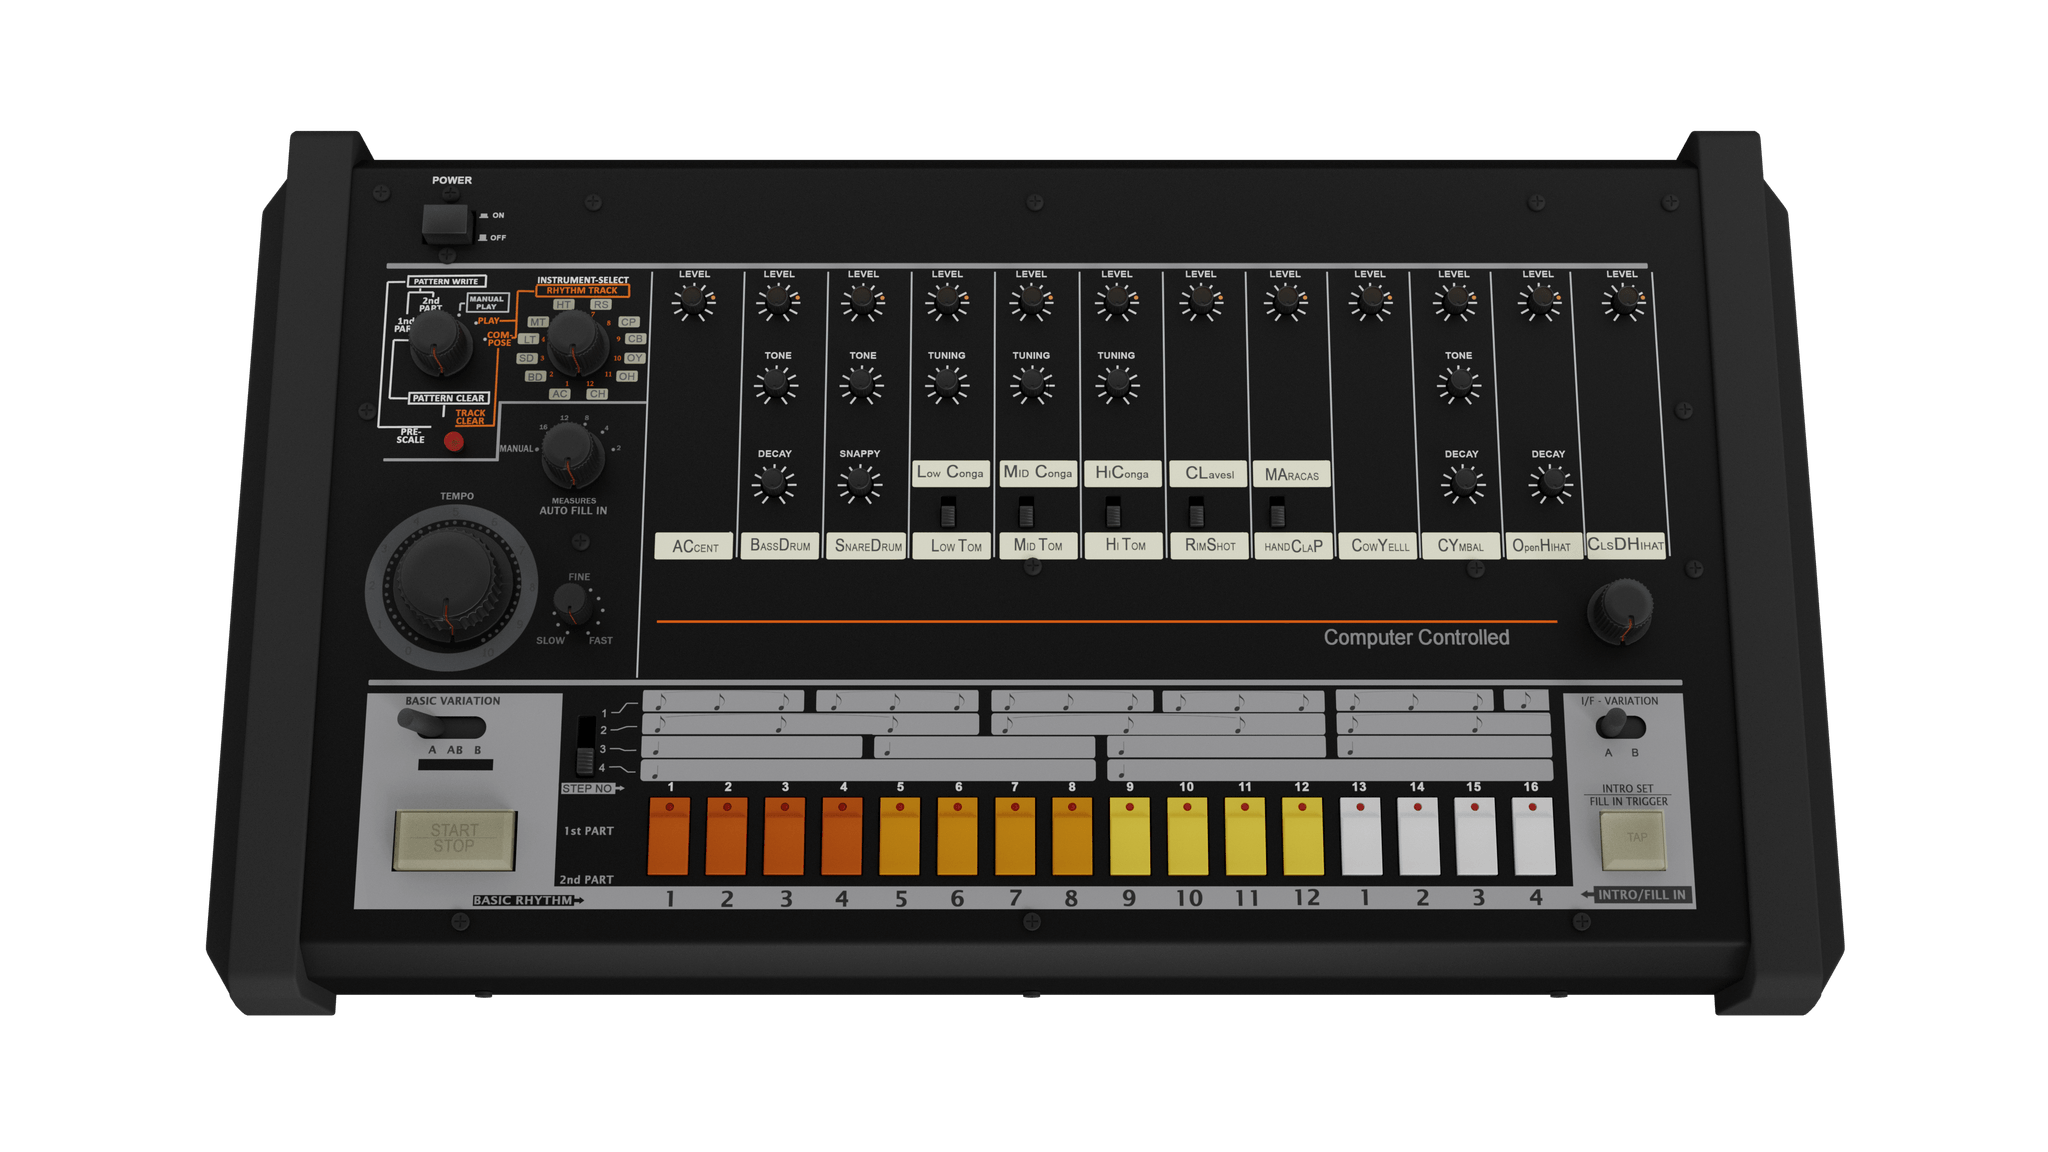The image size is (2048, 1152).
Task: Move the PRE-SCALE selector switch
Action: tap(585, 745)
